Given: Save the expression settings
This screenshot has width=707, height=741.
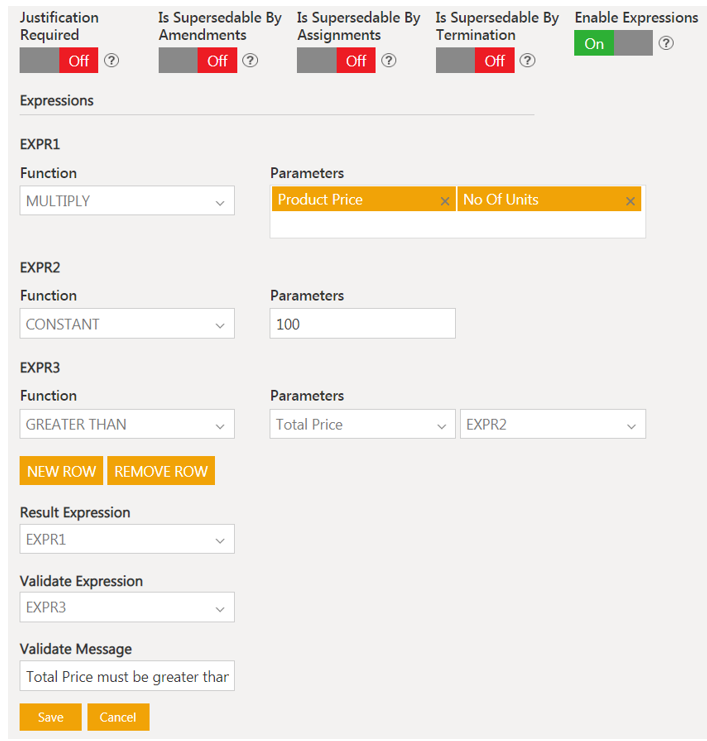Looking at the screenshot, I should [x=50, y=717].
